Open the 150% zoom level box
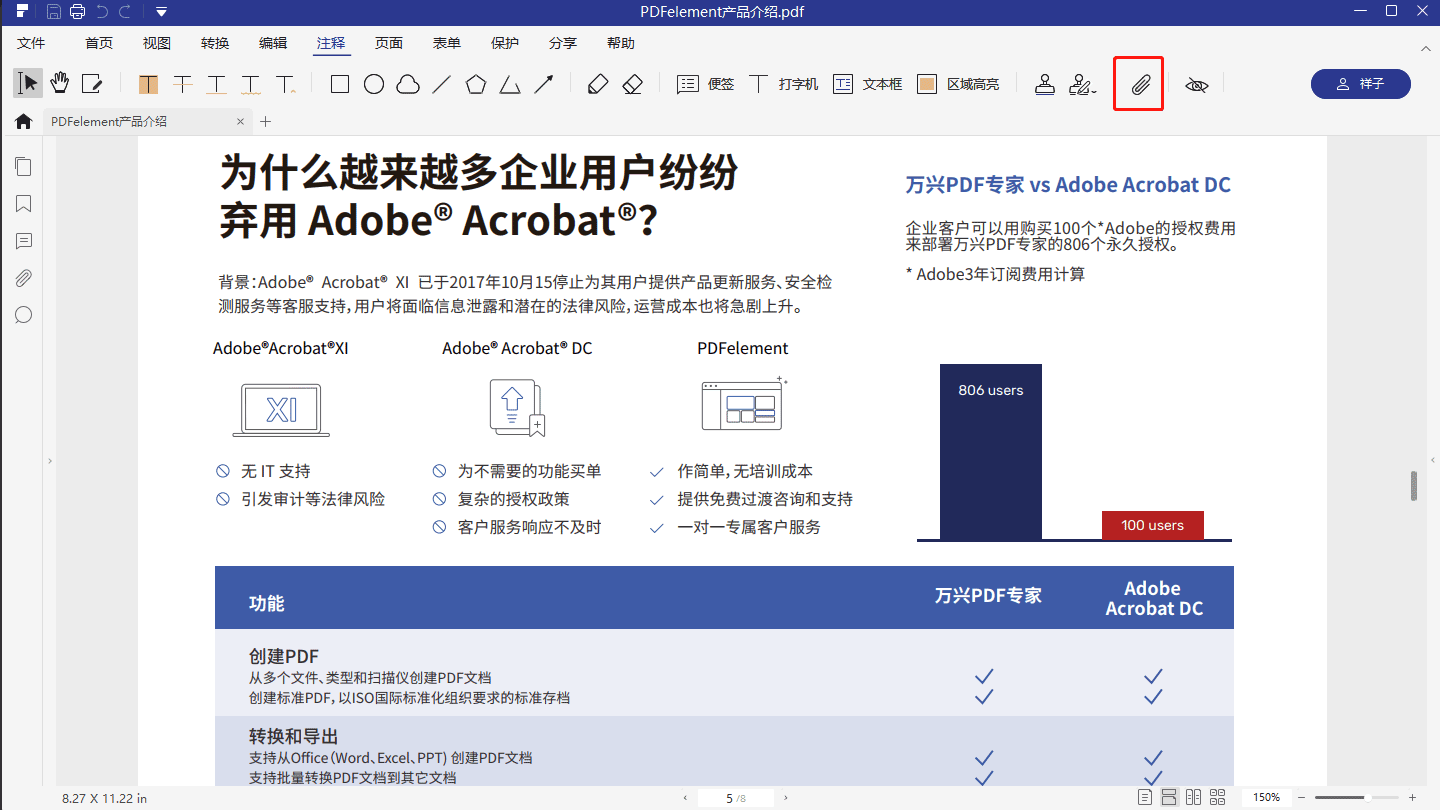 [x=1267, y=797]
